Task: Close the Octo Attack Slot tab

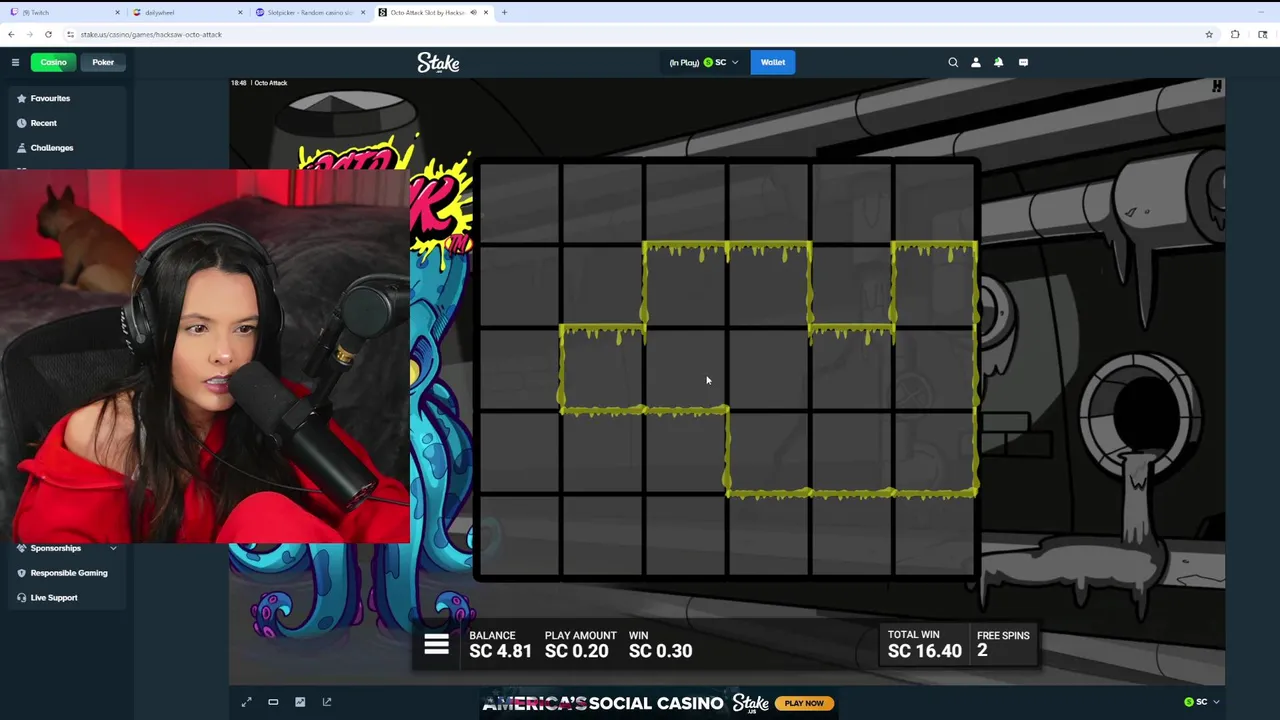Action: point(486,12)
